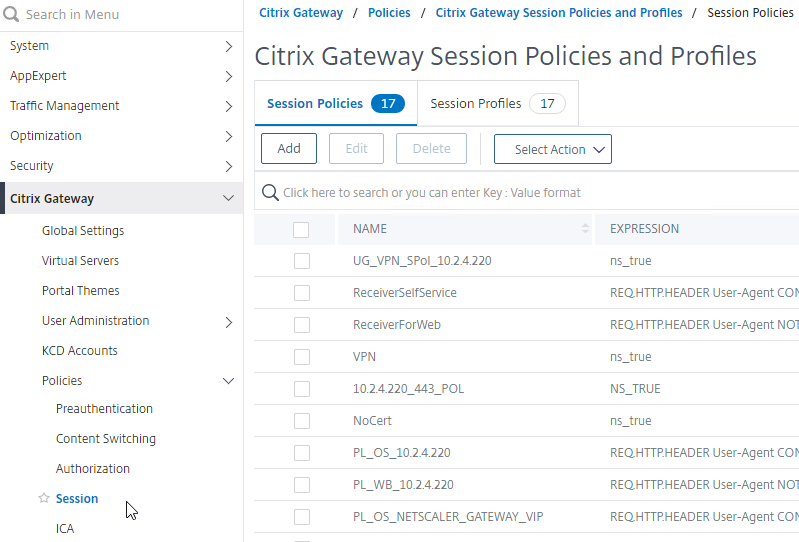The width and height of the screenshot is (799, 542).
Task: Click the NAME column sort arrows
Action: coord(585,229)
